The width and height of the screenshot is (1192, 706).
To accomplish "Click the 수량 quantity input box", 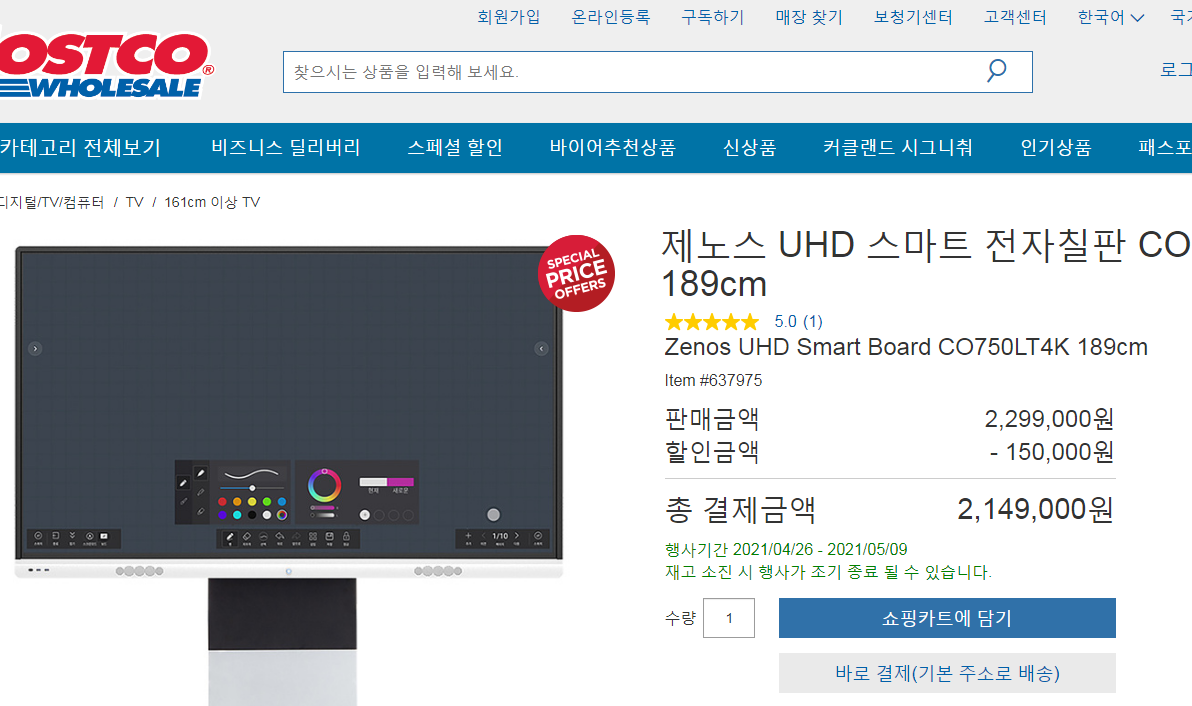I will [x=729, y=618].
